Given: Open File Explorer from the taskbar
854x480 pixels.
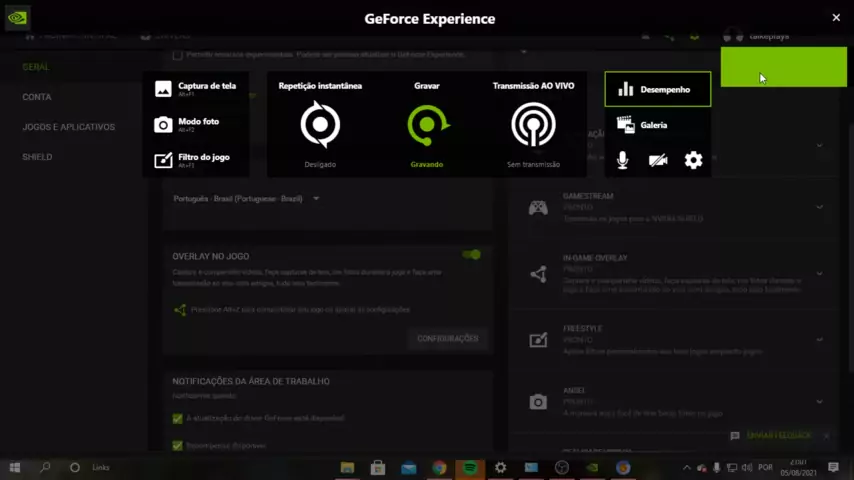Looking at the screenshot, I should (347, 467).
